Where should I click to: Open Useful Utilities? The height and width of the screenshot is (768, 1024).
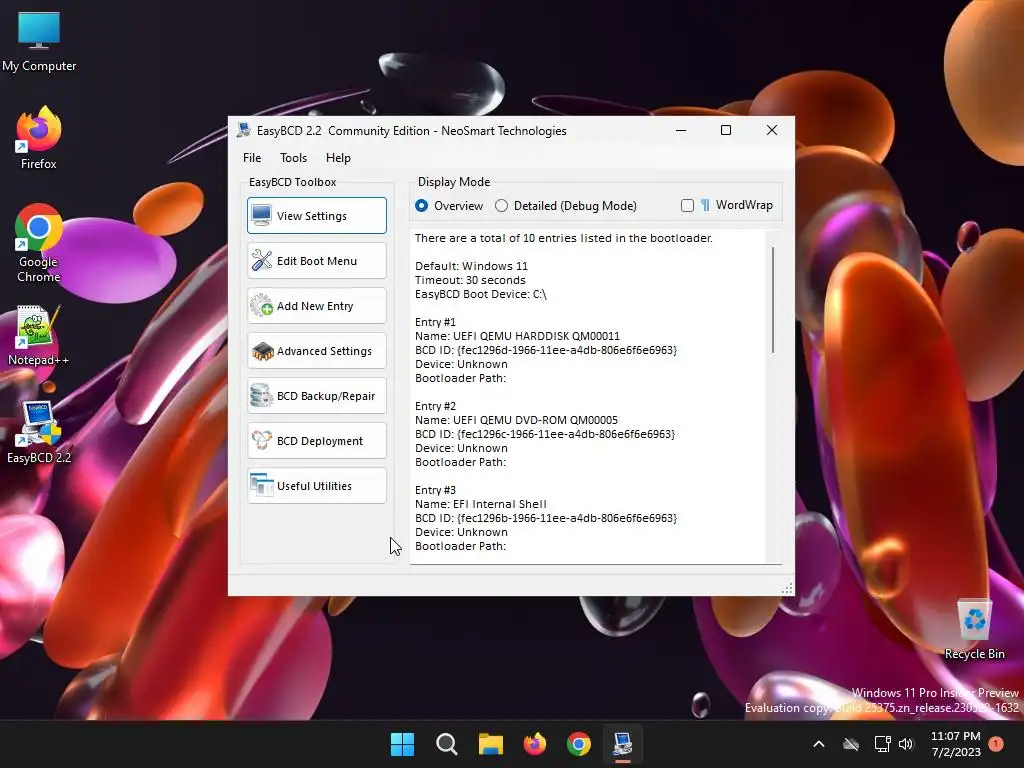[x=317, y=486]
